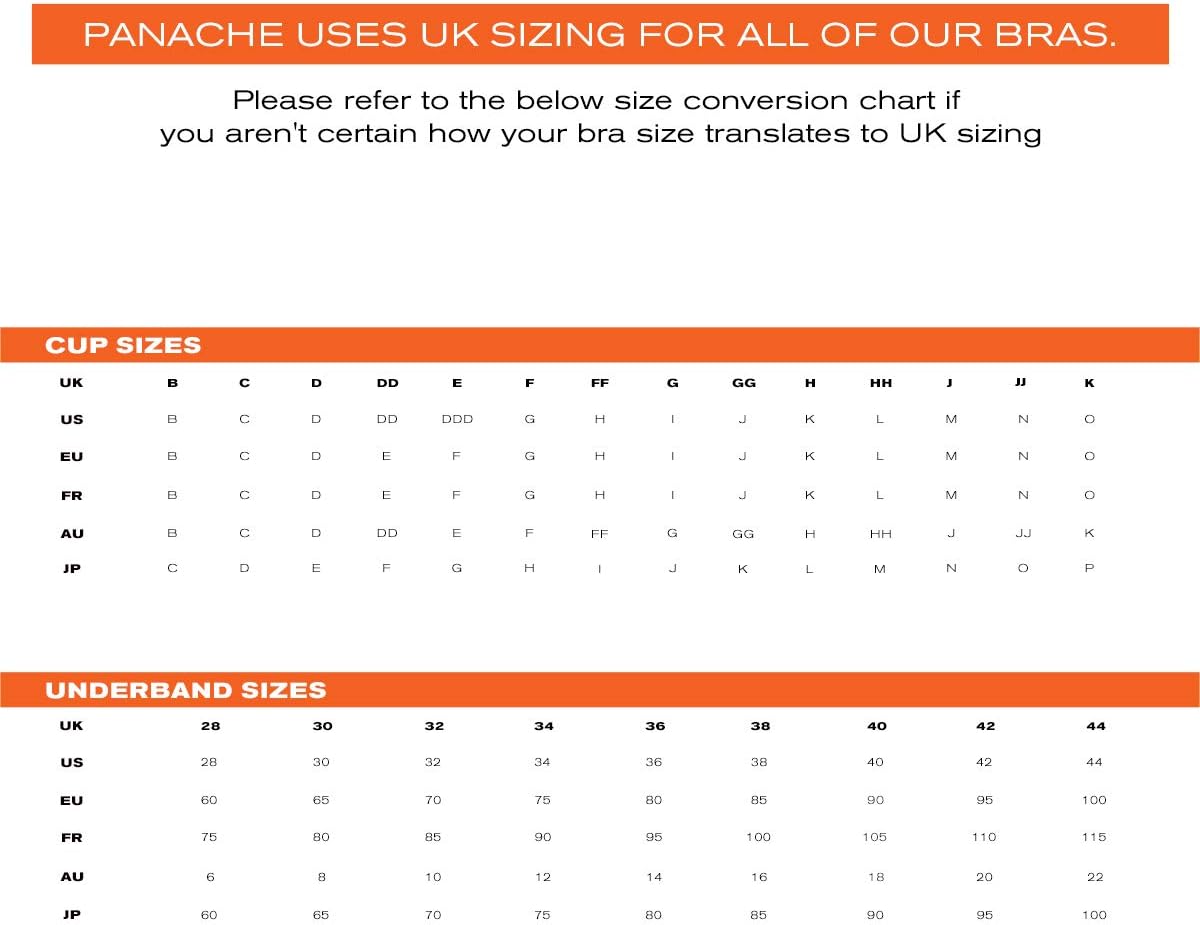Click the UNDERBAND SIZES section header
The height and width of the screenshot is (925, 1200).
(186, 690)
